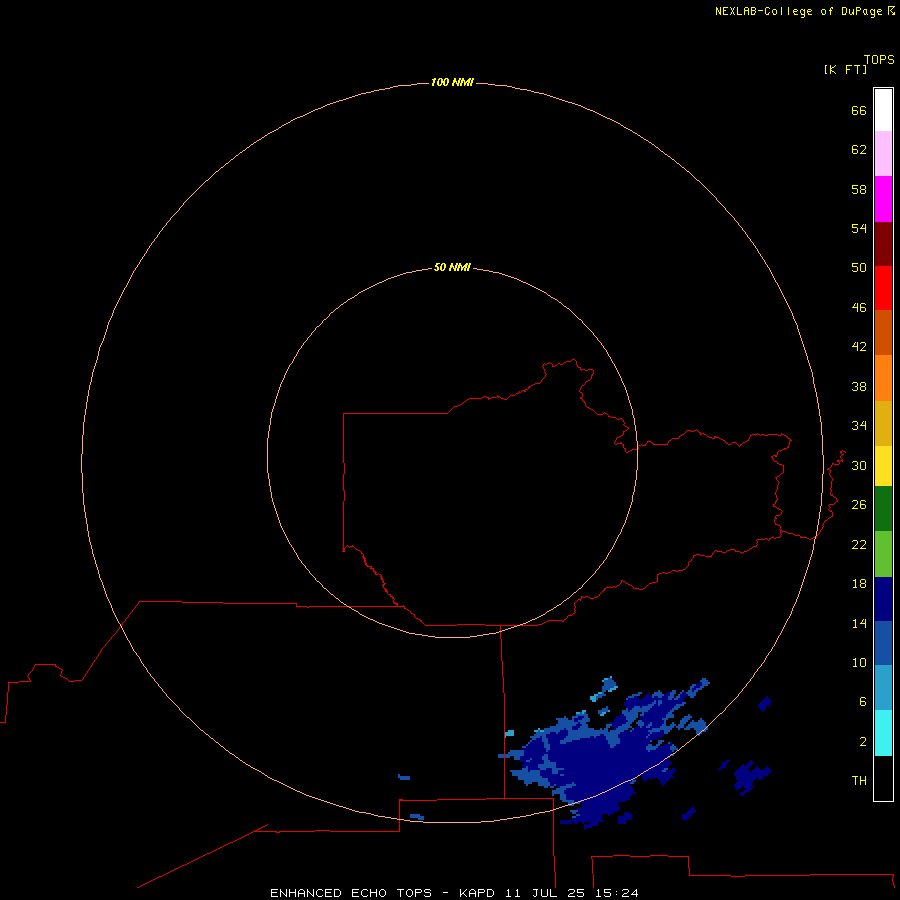
Task: Click the legend value 62
Action: pyautogui.click(x=859, y=150)
